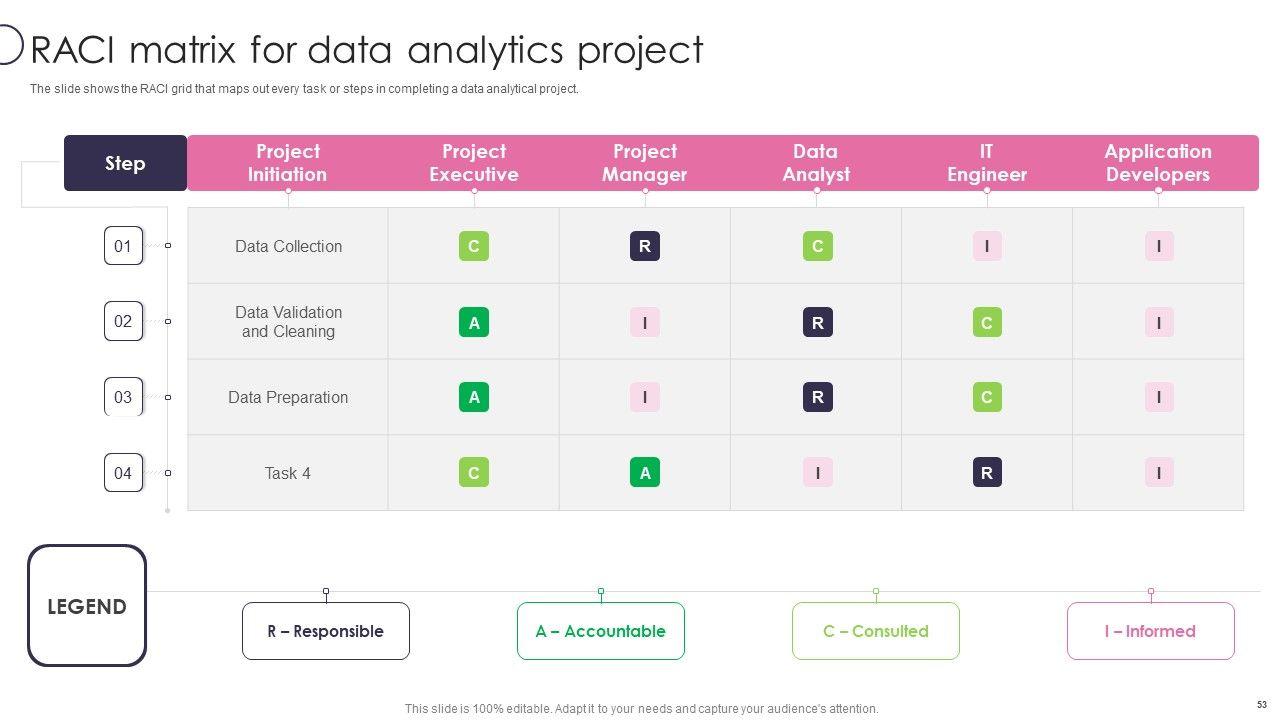Select the A badge in the Data Validation row

pyautogui.click(x=474, y=322)
